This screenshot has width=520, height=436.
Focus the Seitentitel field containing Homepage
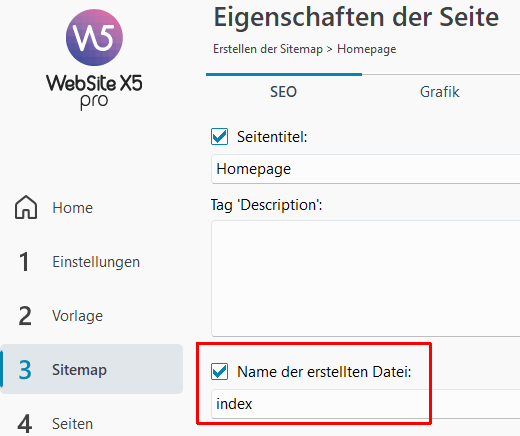click(365, 169)
